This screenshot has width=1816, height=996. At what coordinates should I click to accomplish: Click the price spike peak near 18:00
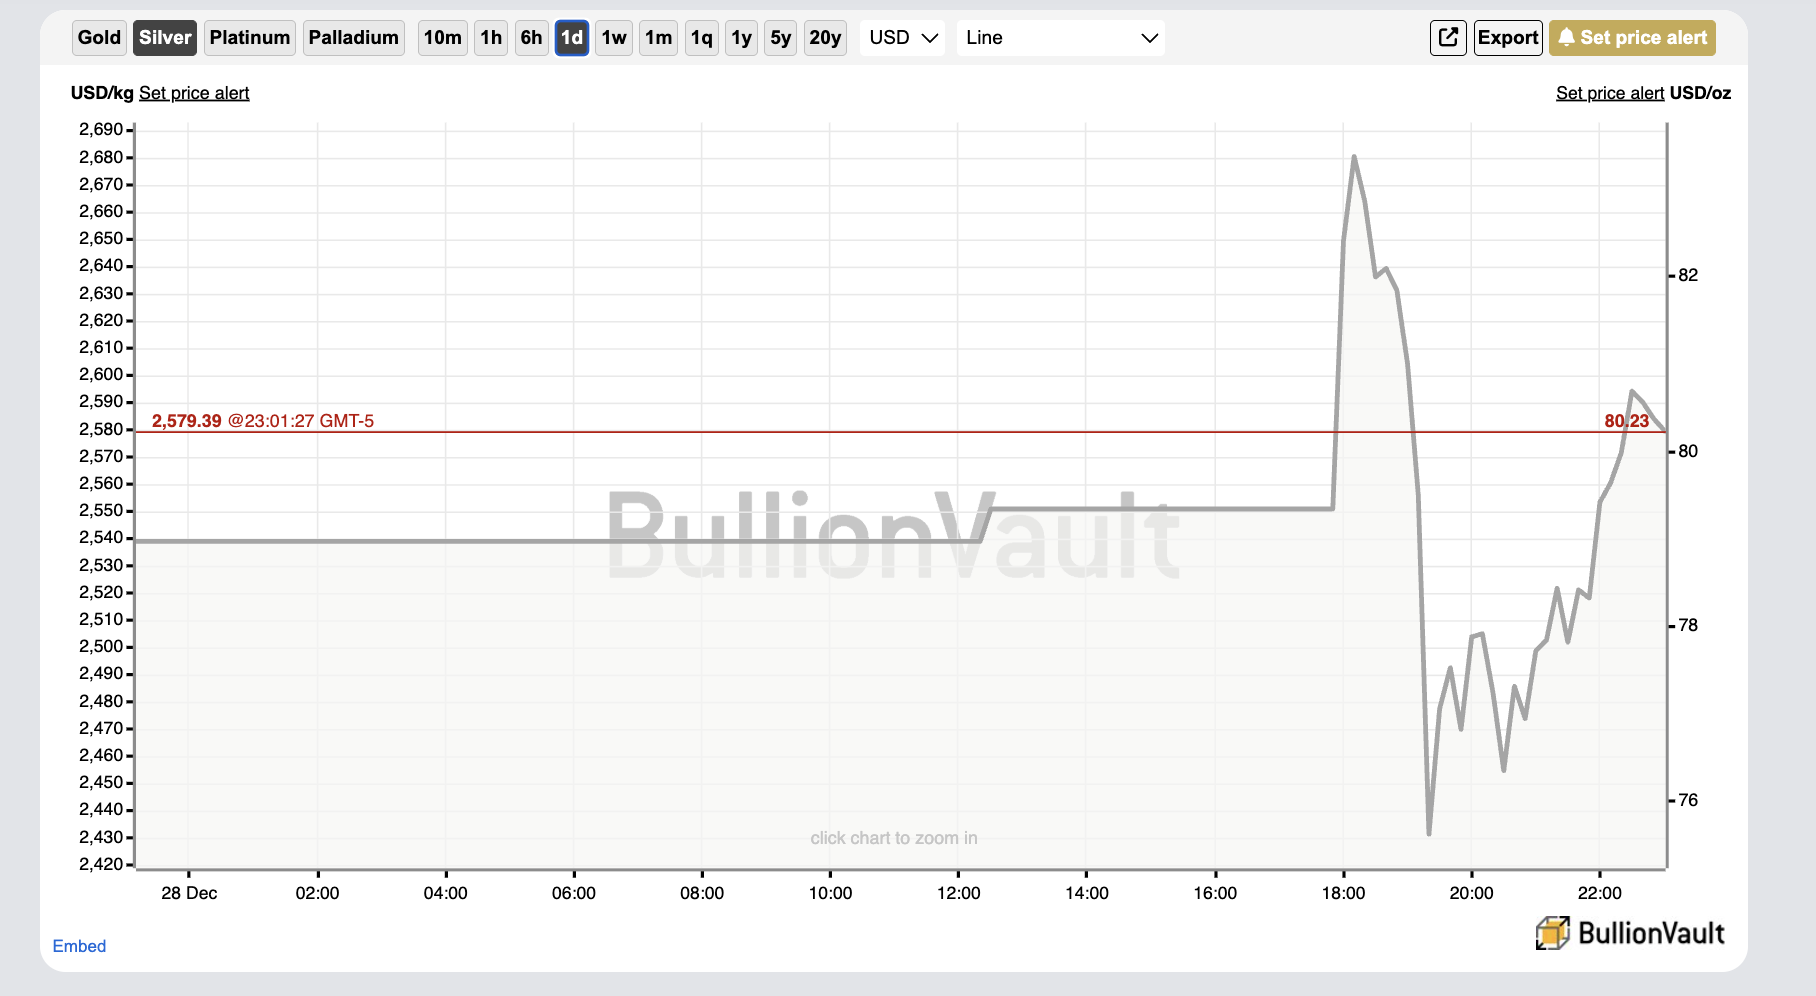[1354, 157]
